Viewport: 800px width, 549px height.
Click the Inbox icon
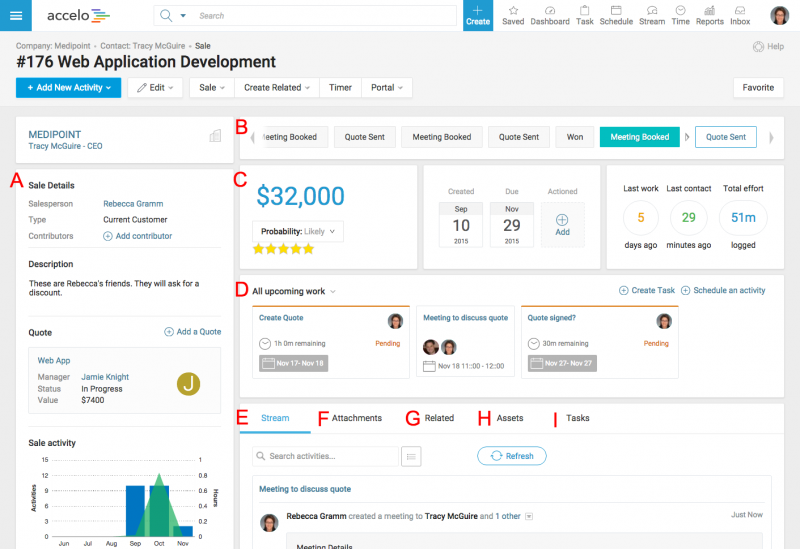click(740, 10)
